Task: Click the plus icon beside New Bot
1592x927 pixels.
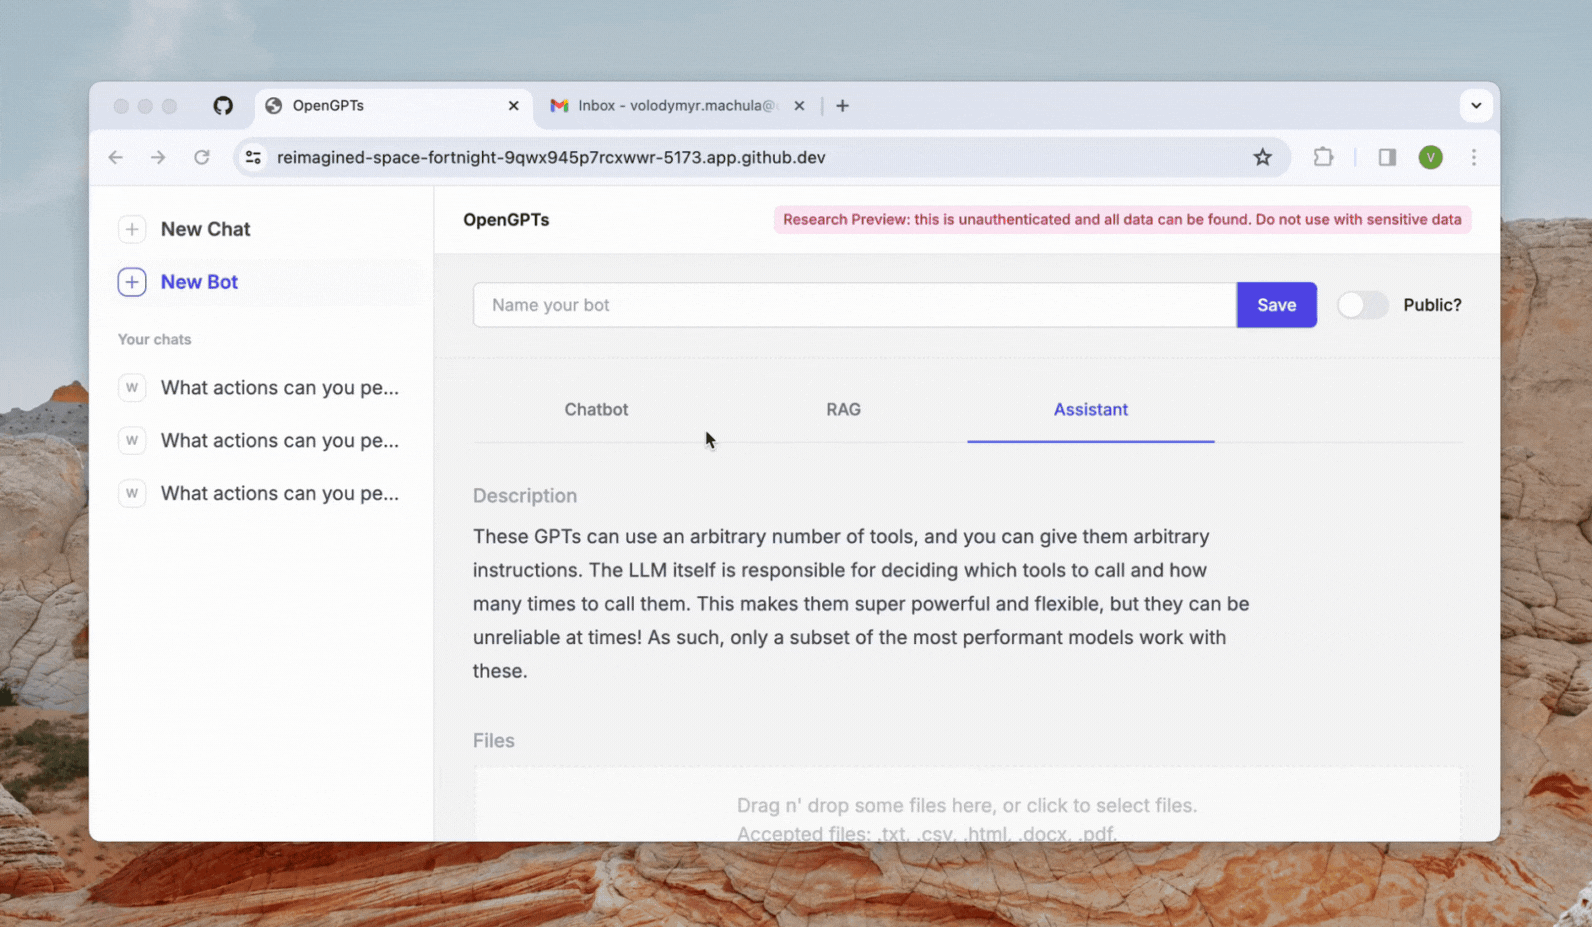Action: point(132,282)
